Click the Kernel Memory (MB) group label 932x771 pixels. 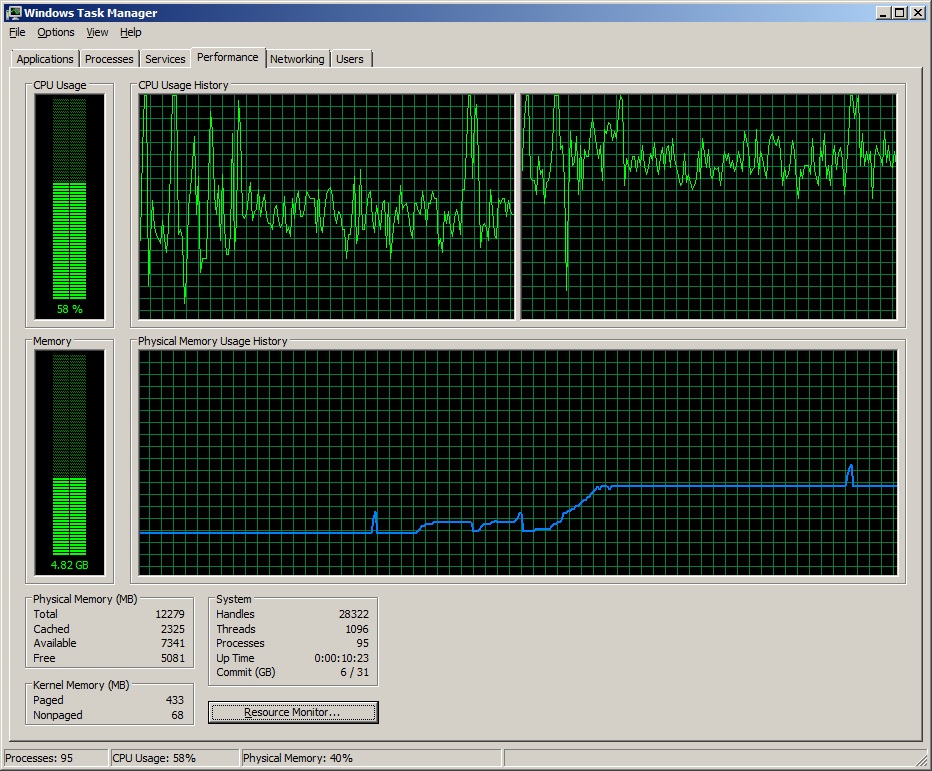tap(81, 685)
